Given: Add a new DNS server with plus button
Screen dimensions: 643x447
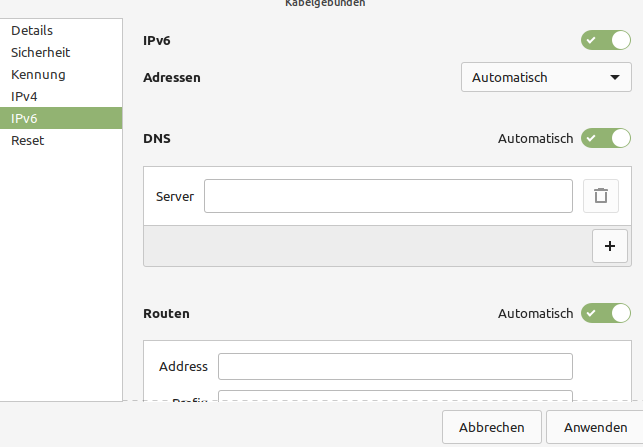Looking at the screenshot, I should (x=609, y=246).
